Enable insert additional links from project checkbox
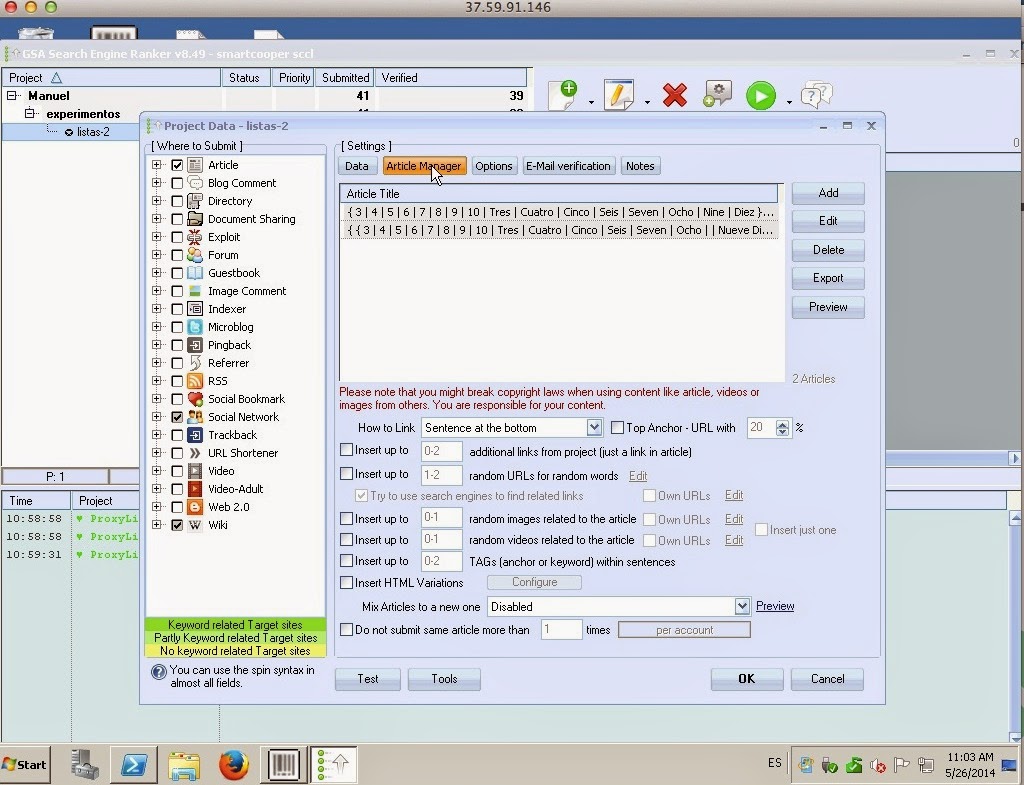The width and height of the screenshot is (1024, 785). (347, 450)
